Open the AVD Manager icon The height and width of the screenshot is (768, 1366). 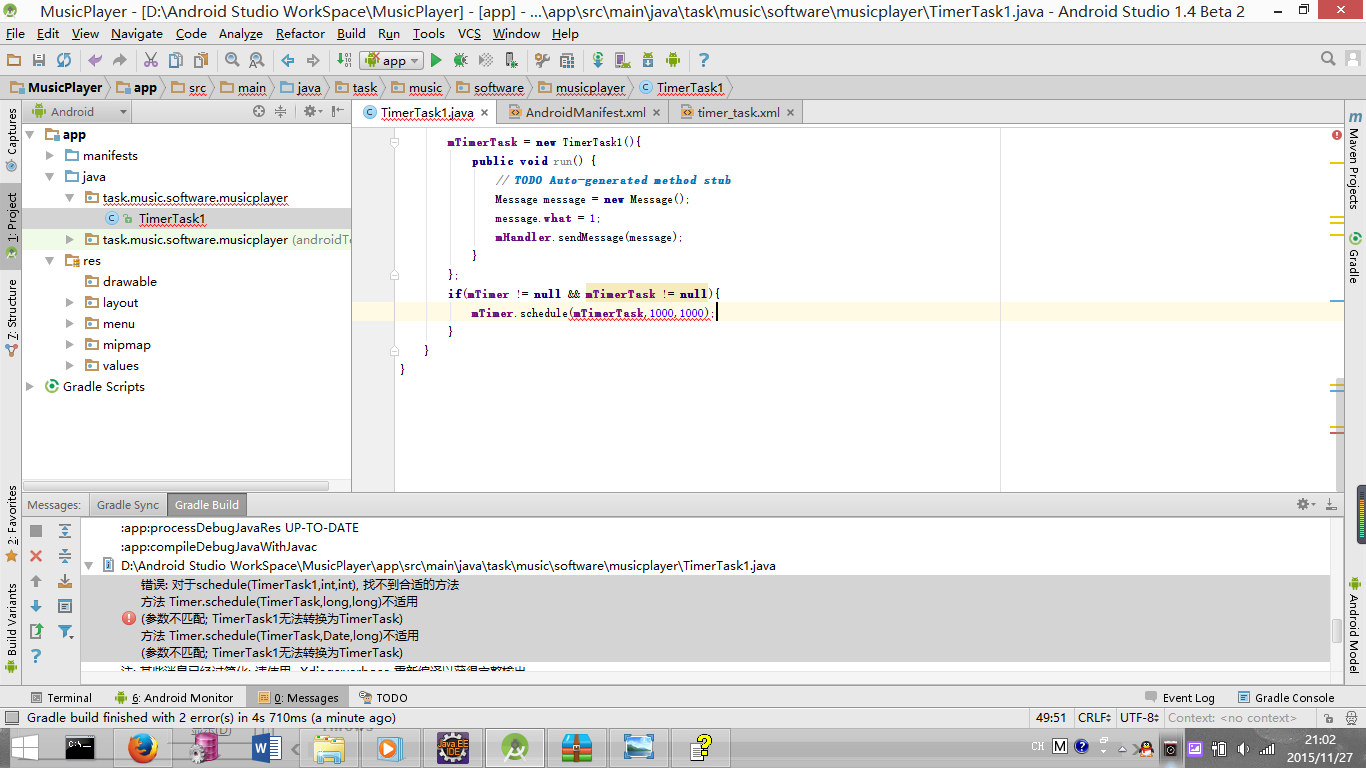[623, 60]
